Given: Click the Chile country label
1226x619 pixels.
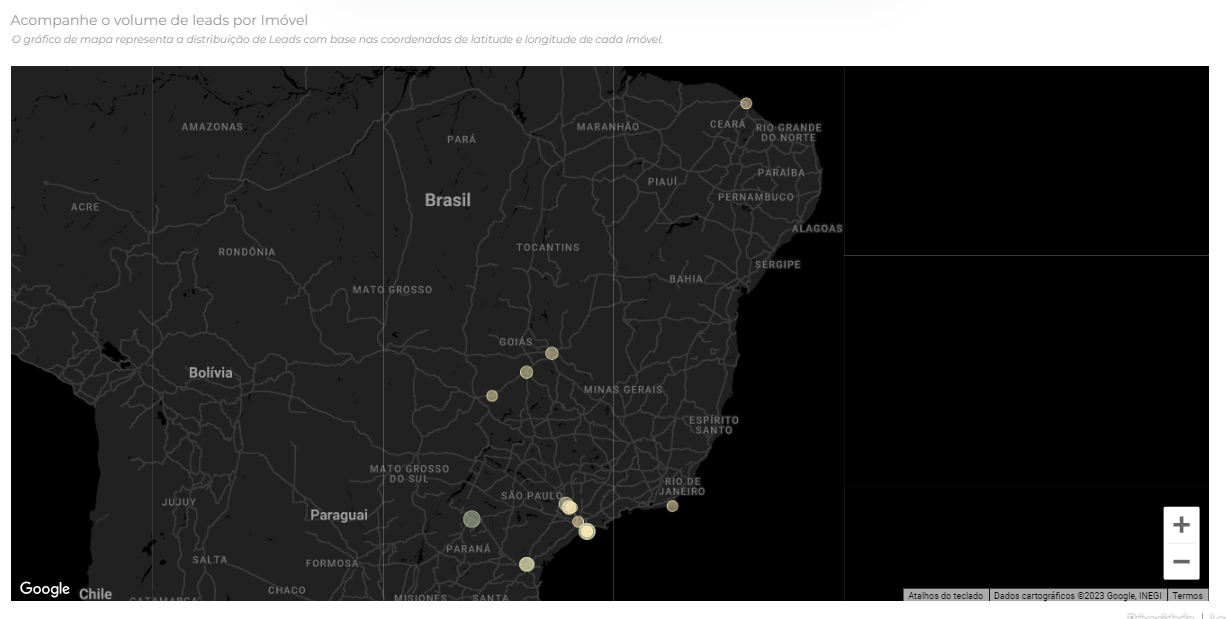Looking at the screenshot, I should coord(96,594).
